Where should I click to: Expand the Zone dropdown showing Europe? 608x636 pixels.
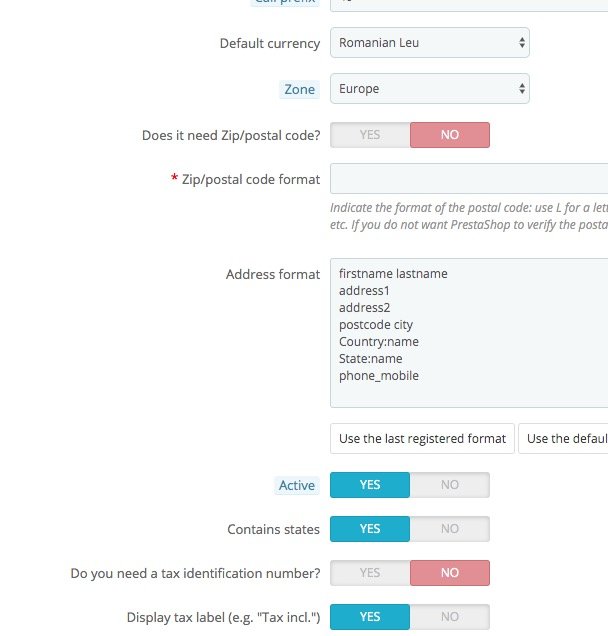429,89
